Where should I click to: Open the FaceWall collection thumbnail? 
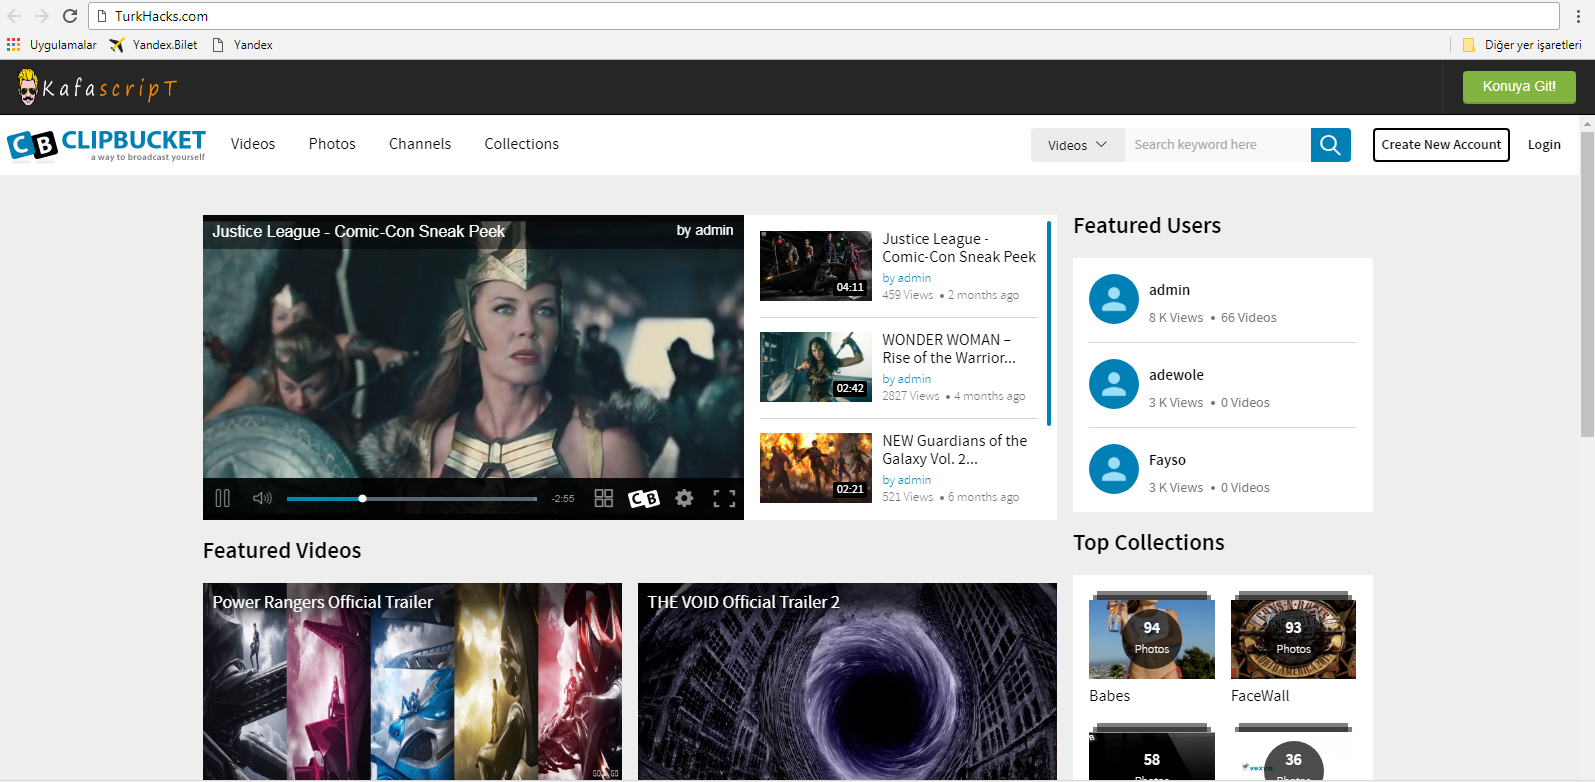pyautogui.click(x=1293, y=637)
